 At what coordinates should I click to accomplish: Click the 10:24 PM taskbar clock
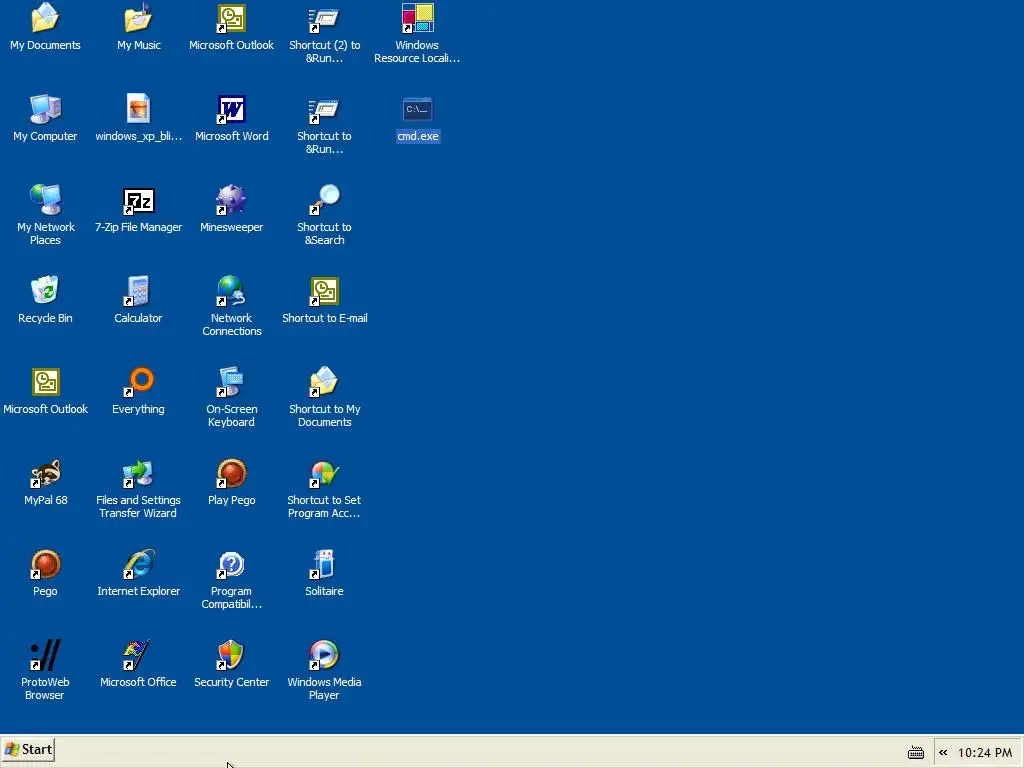click(985, 753)
